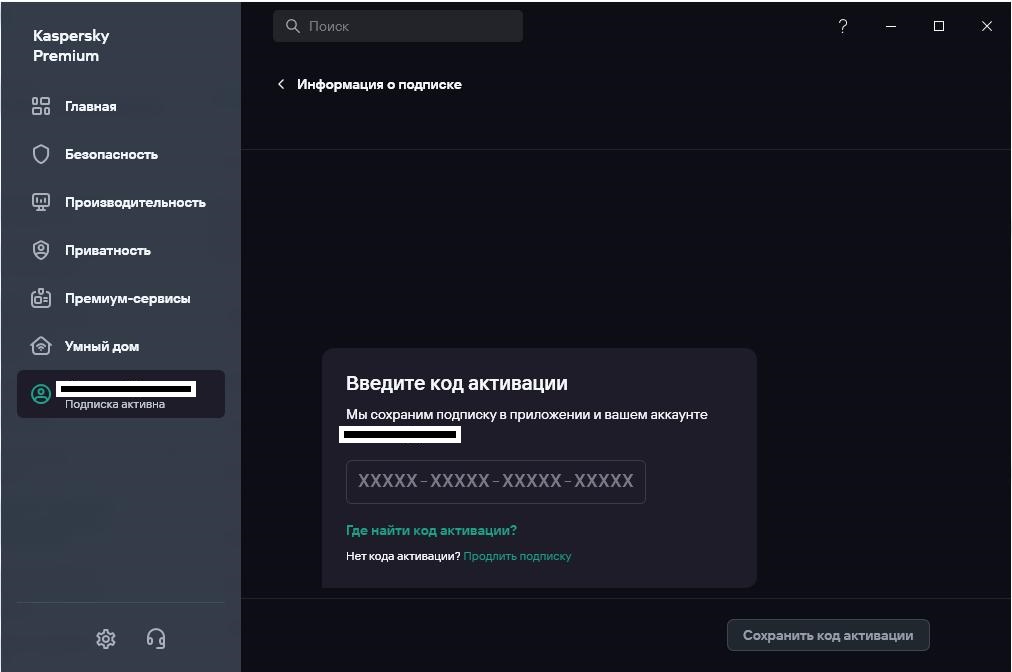Select the Приватность menu item
Screen dimensions: 1012x672
coord(107,250)
